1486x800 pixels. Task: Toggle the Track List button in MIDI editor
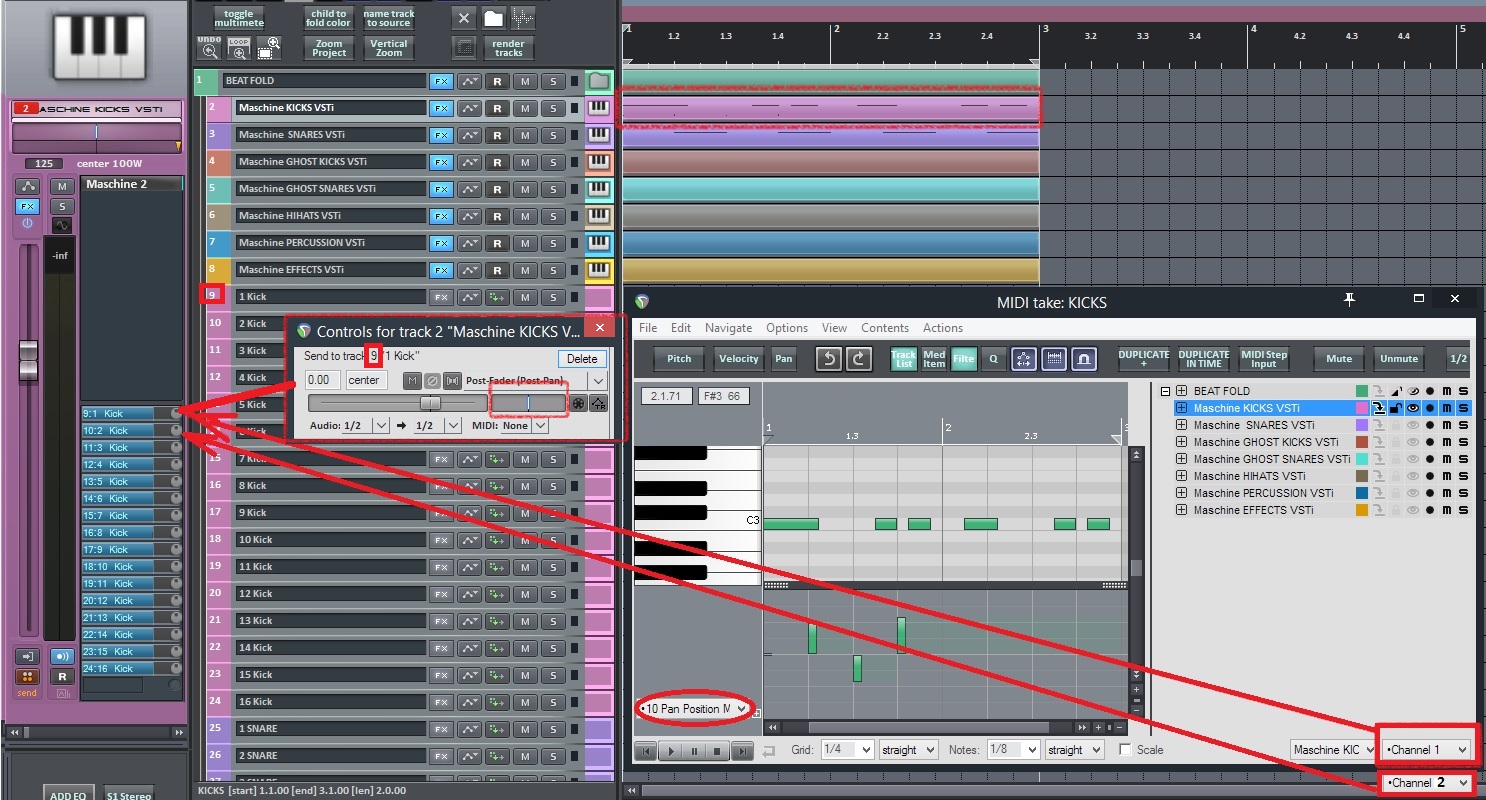(903, 359)
